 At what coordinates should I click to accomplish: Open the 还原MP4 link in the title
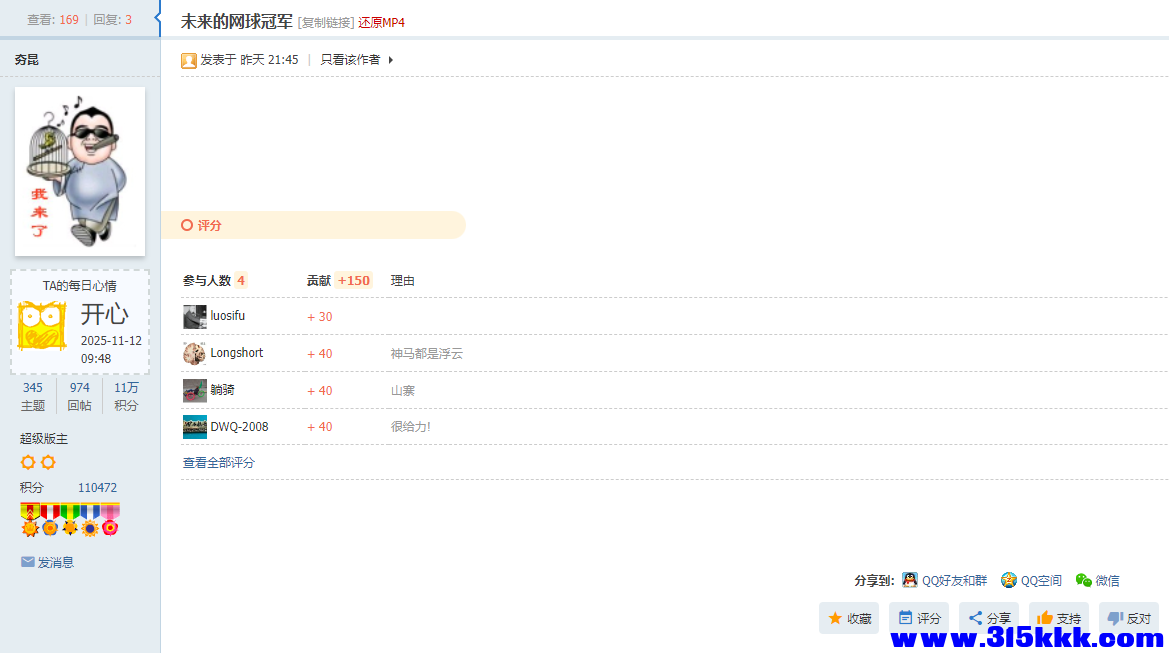pos(384,21)
